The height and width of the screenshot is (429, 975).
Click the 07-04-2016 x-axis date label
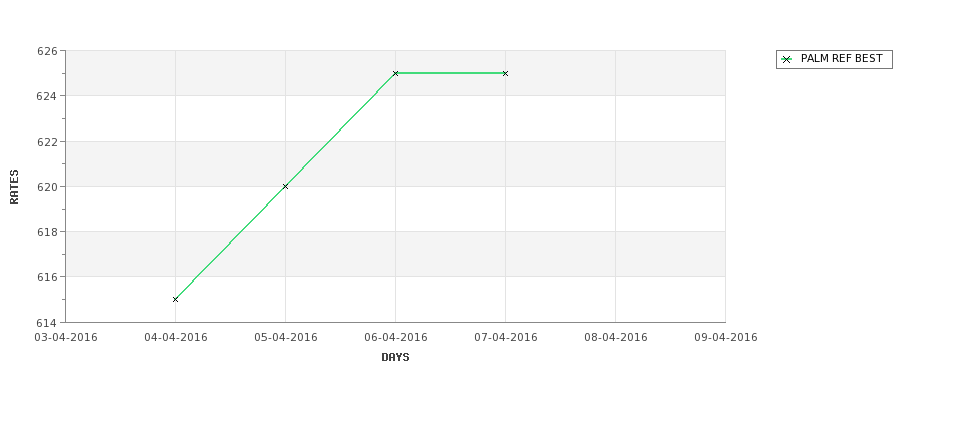506,338
